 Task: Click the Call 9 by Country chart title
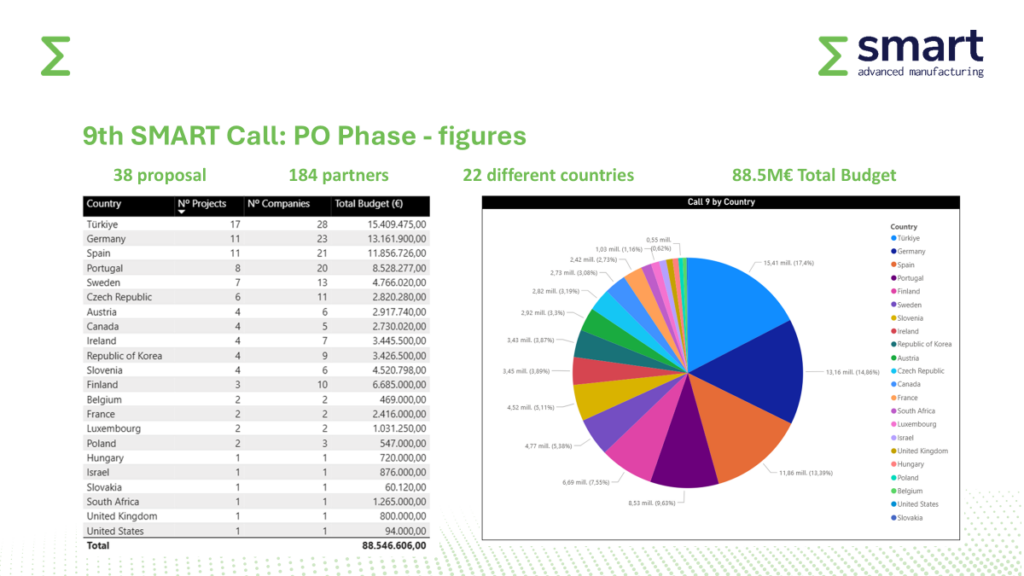[721, 202]
